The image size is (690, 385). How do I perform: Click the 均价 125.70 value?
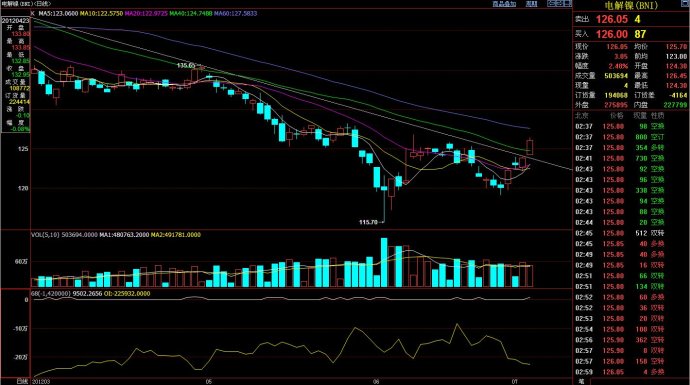coord(676,47)
